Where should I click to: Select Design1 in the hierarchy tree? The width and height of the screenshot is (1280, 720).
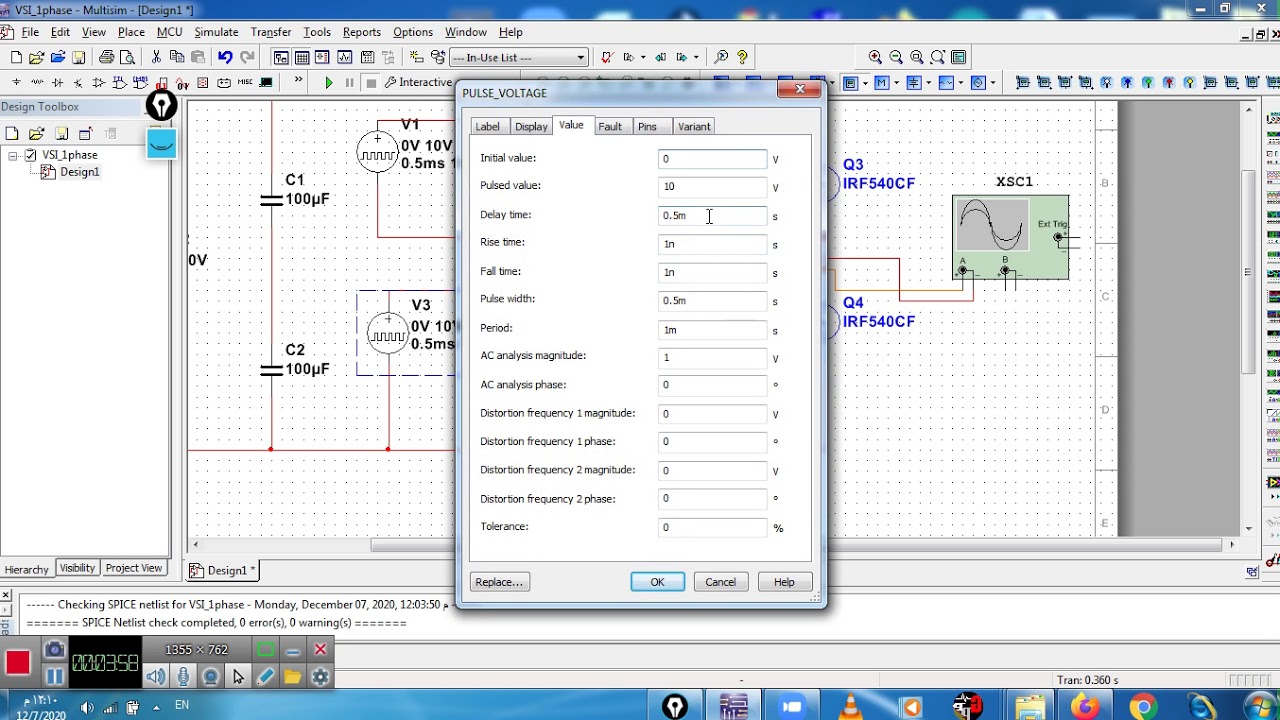79,172
